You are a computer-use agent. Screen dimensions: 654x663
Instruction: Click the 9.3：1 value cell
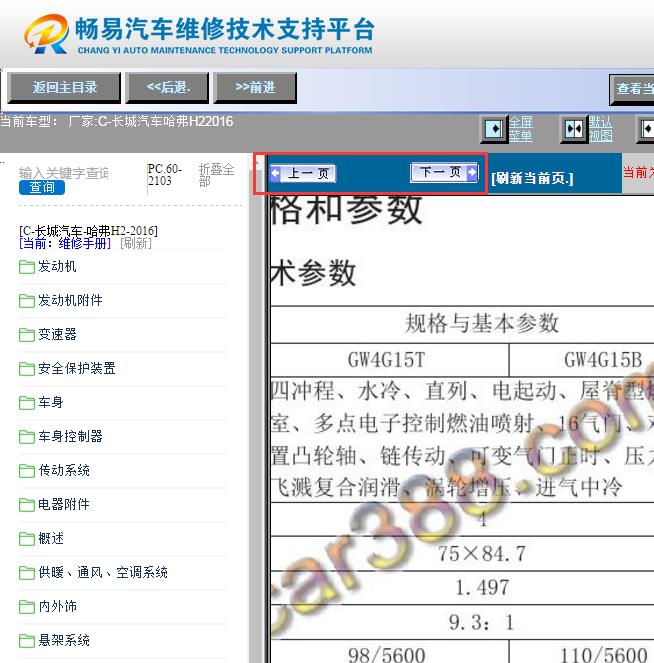462,622
